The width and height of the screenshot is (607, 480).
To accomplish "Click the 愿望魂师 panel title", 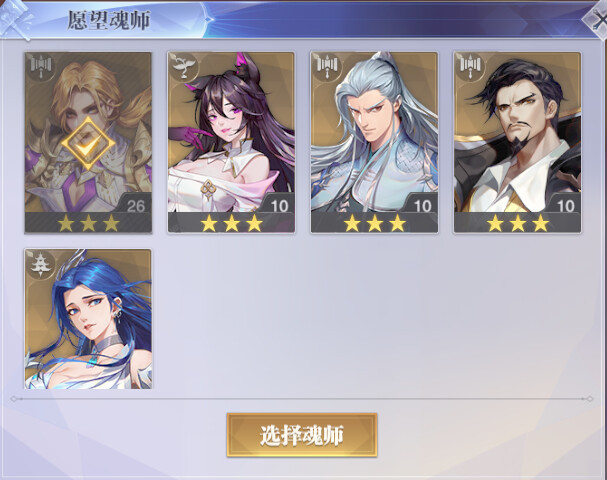I will (109, 20).
